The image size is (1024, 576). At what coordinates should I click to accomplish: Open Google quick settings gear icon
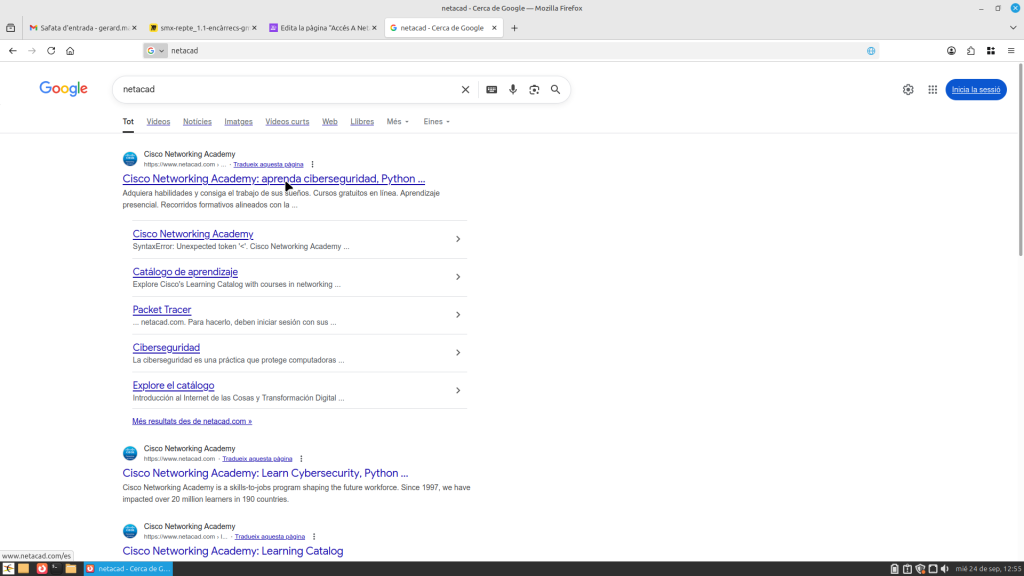(908, 90)
